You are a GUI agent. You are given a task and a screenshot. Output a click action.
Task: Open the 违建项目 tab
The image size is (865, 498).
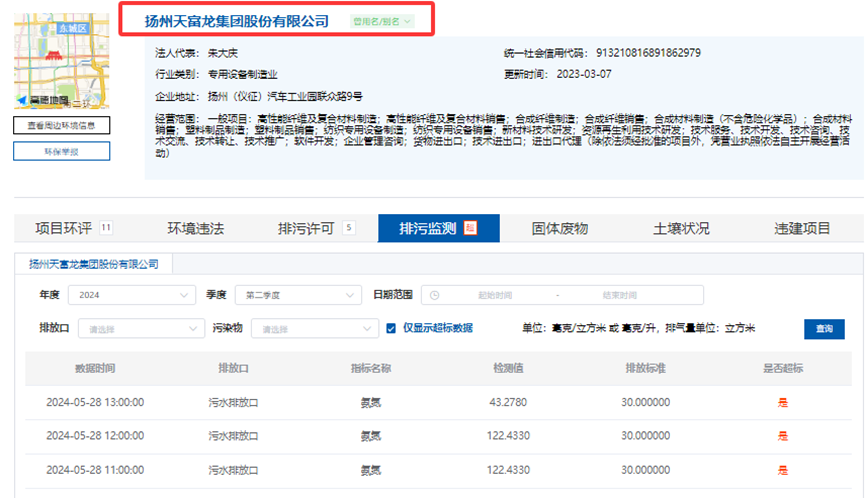point(802,228)
